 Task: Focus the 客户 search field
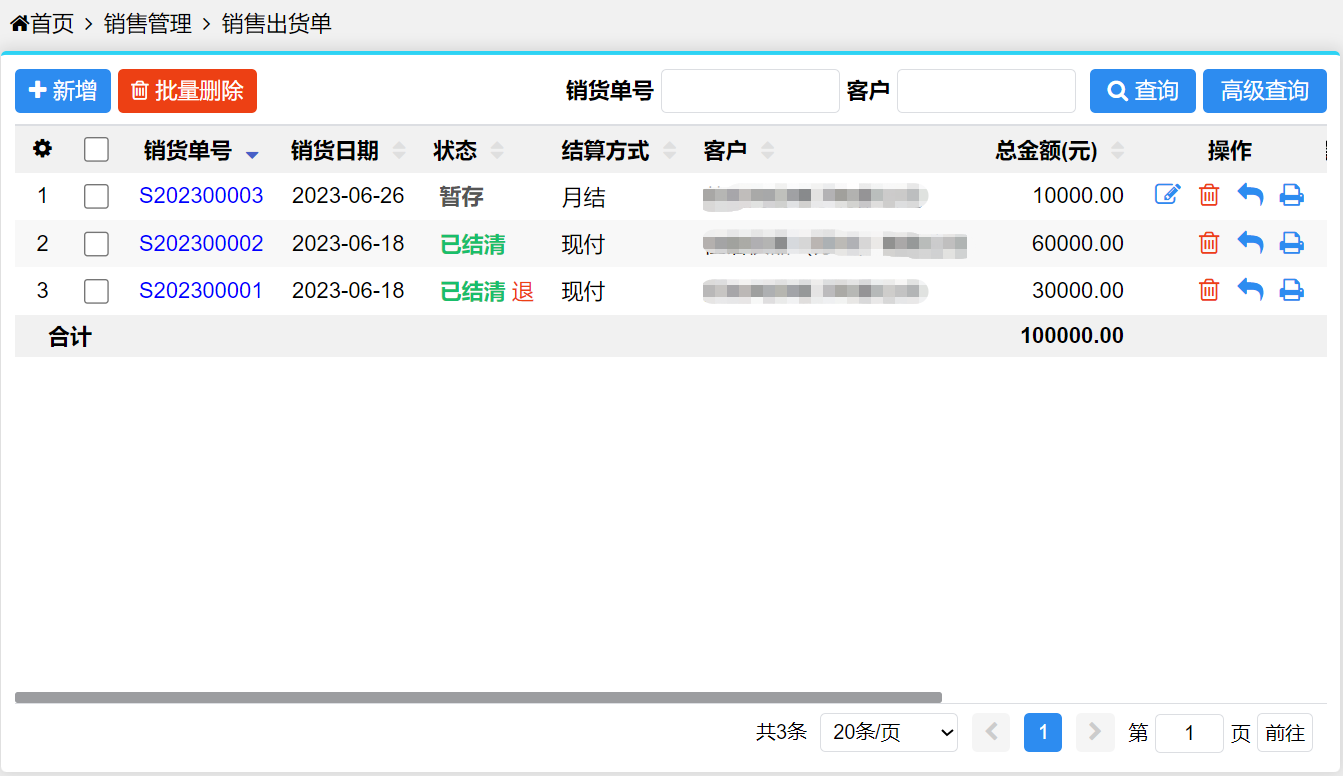click(x=986, y=91)
